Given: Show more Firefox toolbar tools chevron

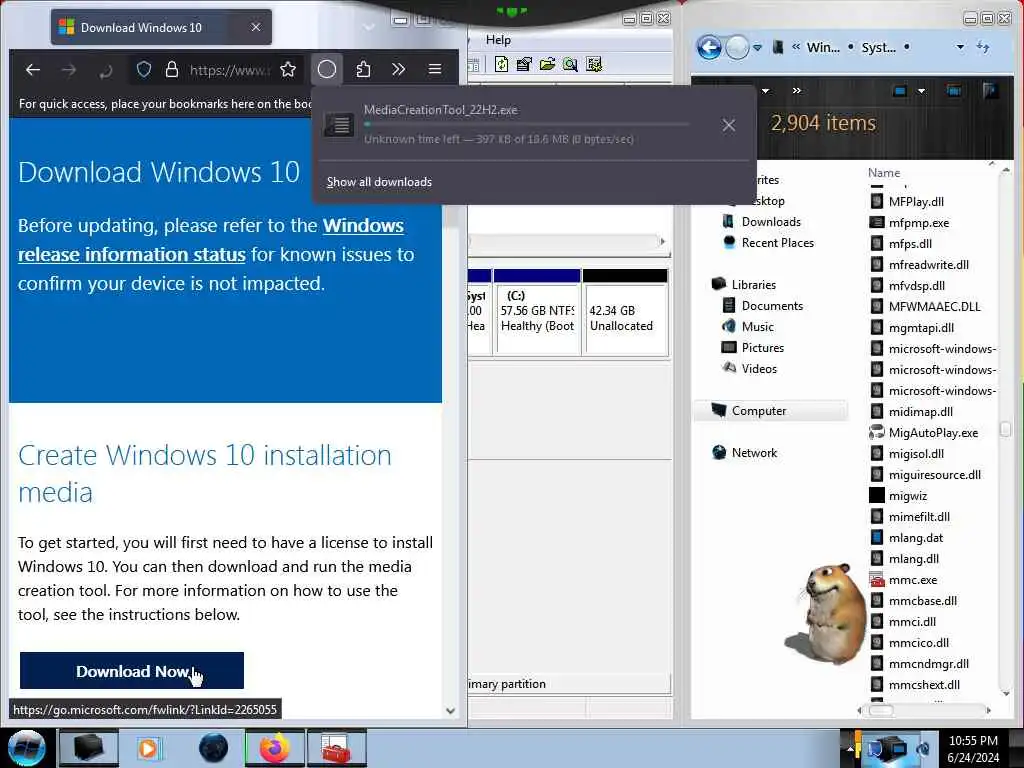Looking at the screenshot, I should (x=398, y=69).
